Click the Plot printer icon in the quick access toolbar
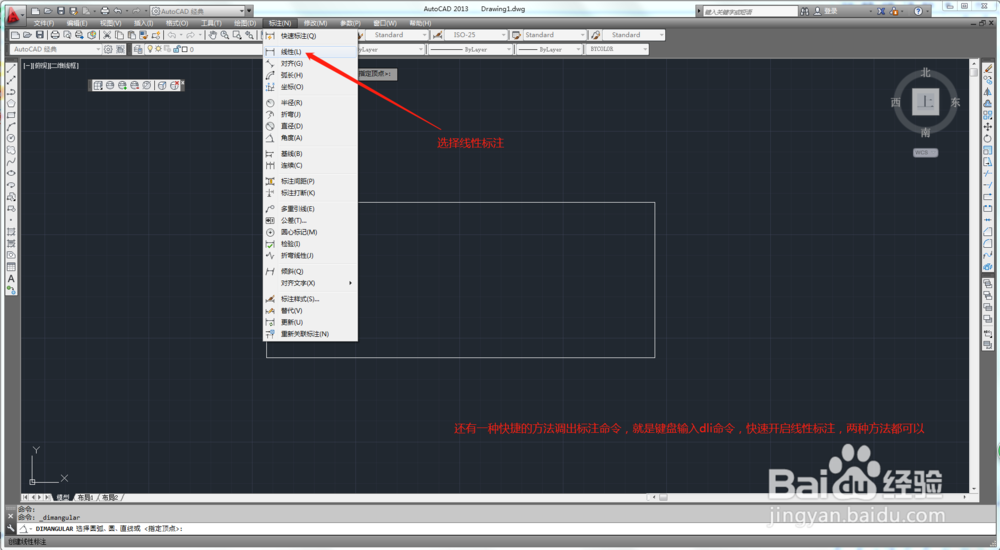Image resolution: width=1000 pixels, height=550 pixels. (105, 11)
